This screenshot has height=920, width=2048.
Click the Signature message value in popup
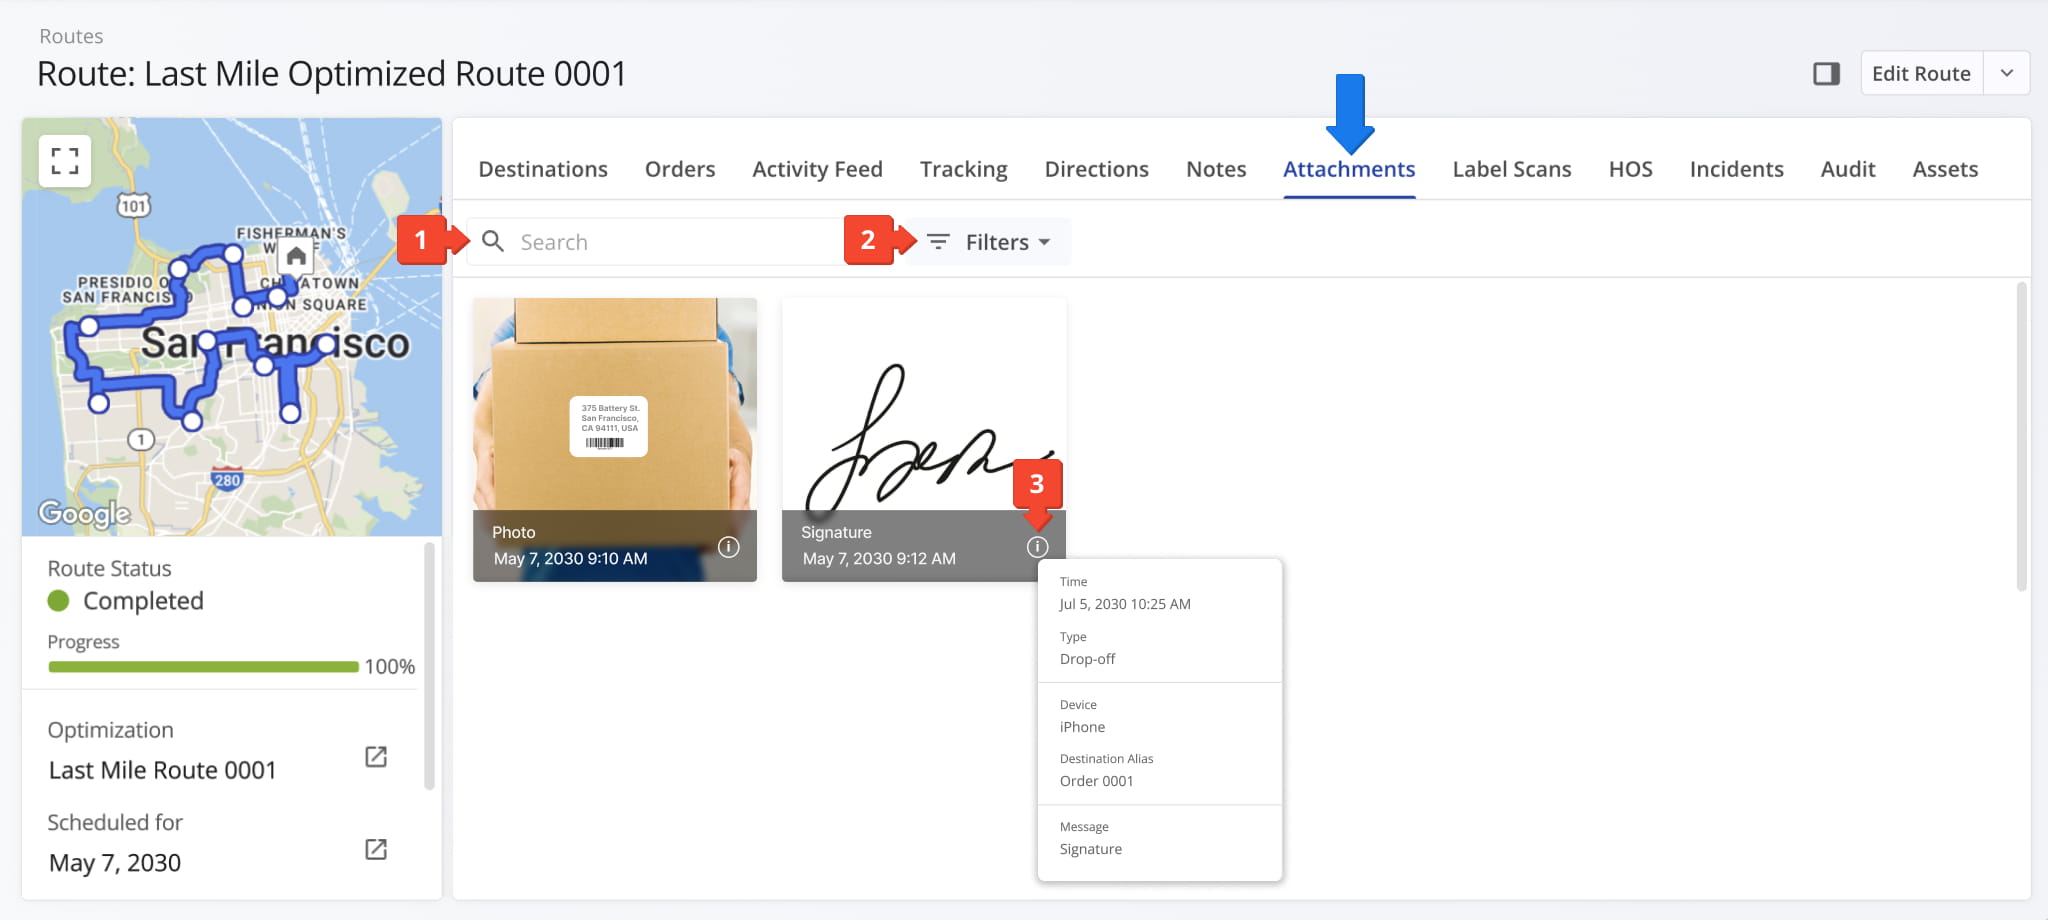1091,849
